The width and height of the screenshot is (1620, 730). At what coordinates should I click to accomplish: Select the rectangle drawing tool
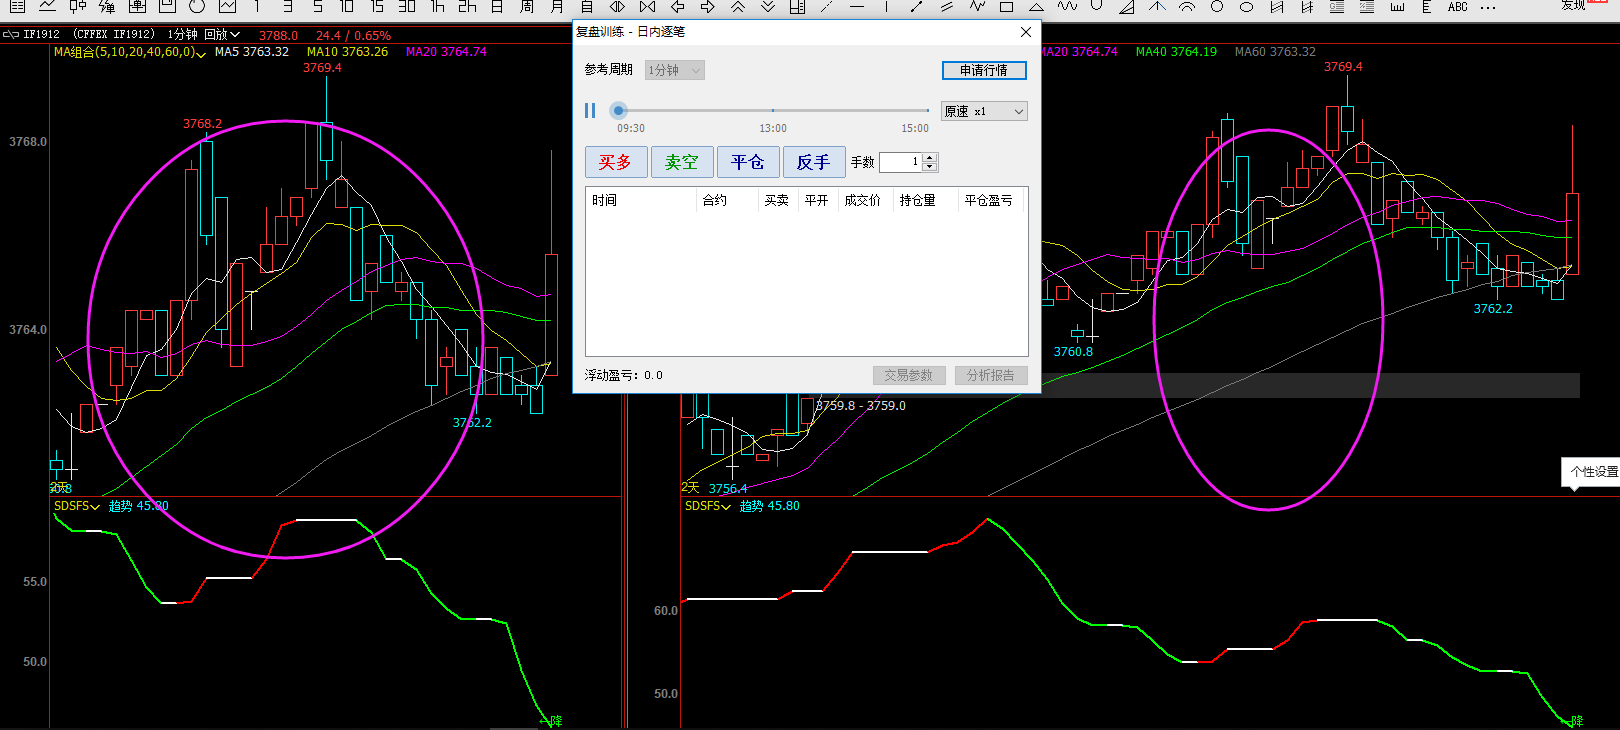[1006, 6]
